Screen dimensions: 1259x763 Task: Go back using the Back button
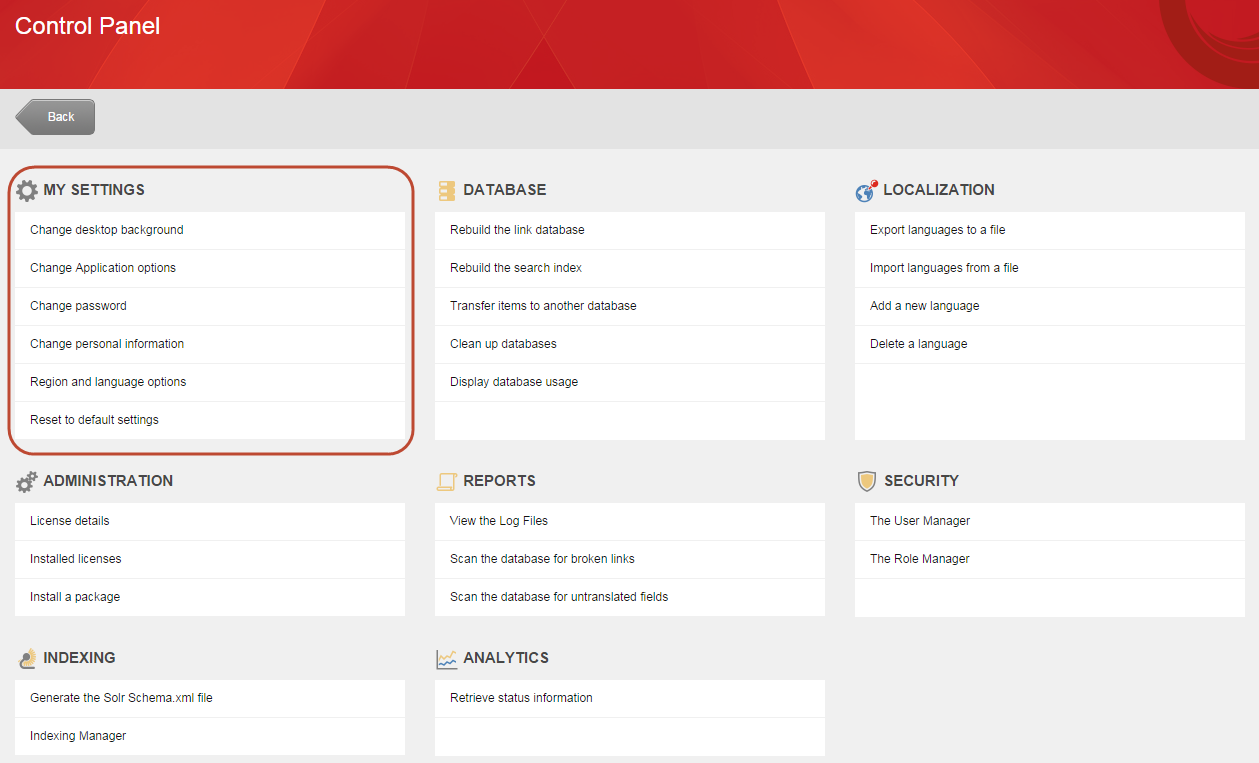pyautogui.click(x=56, y=117)
